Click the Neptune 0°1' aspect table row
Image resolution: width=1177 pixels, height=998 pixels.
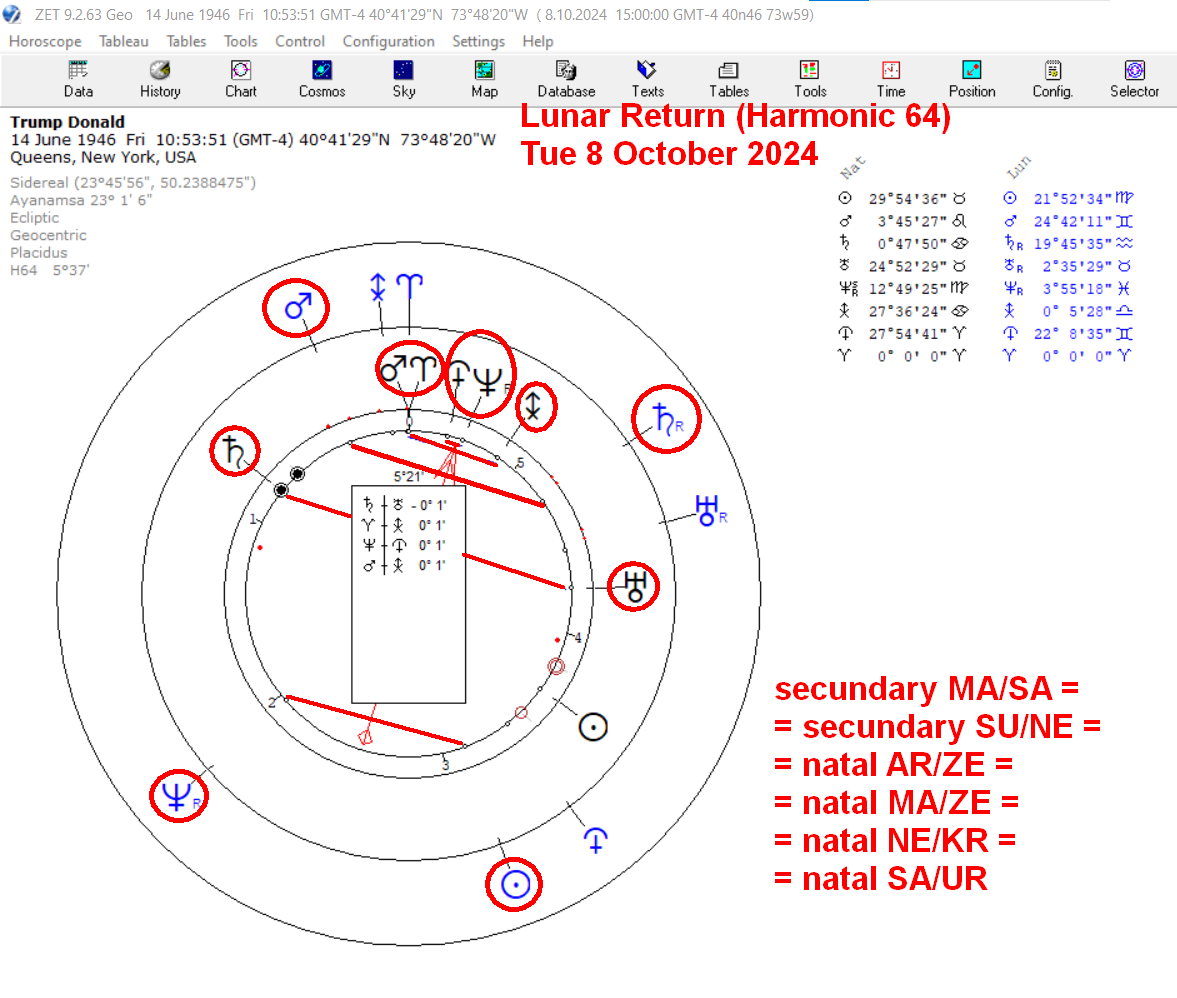[x=405, y=545]
